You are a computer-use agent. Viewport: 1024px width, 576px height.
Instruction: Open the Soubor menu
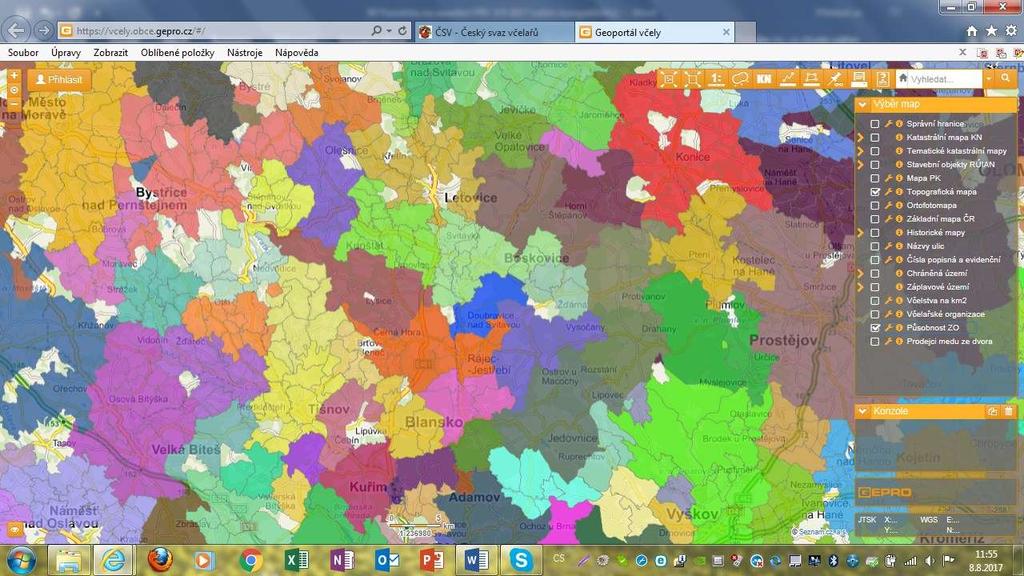[23, 53]
